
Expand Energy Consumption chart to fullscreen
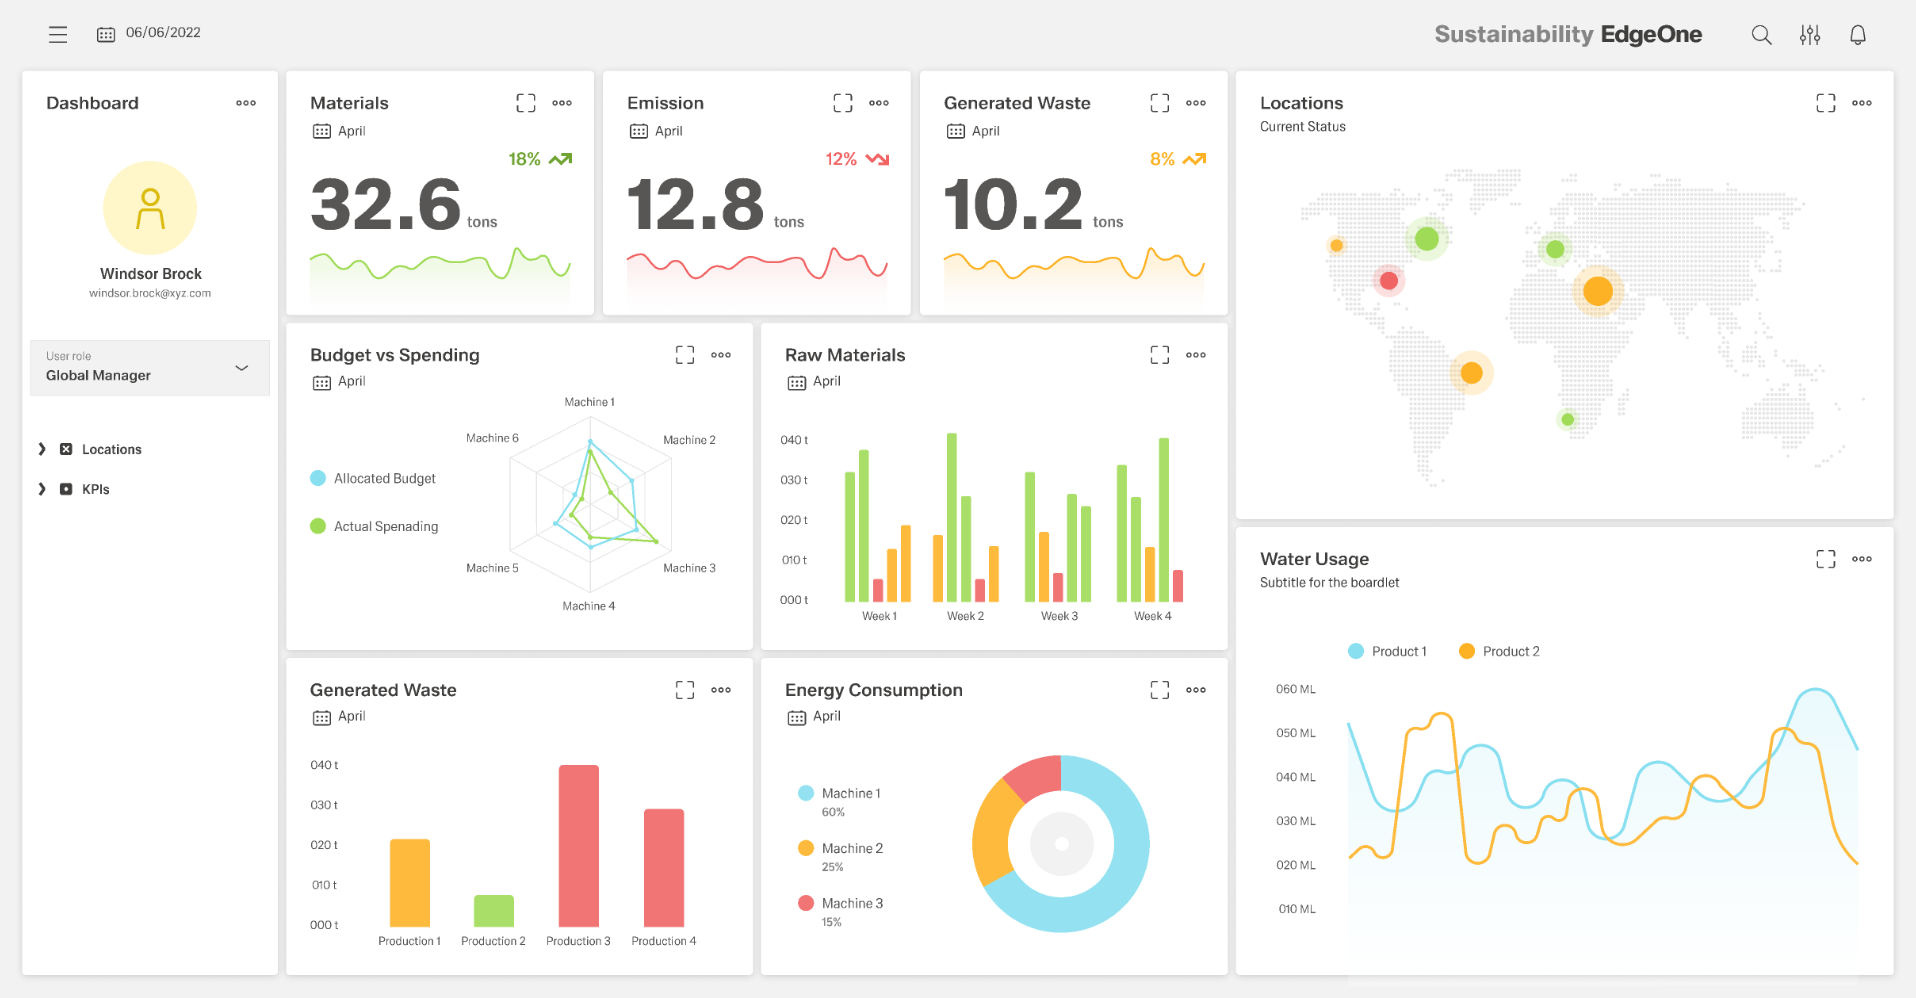(x=1159, y=690)
